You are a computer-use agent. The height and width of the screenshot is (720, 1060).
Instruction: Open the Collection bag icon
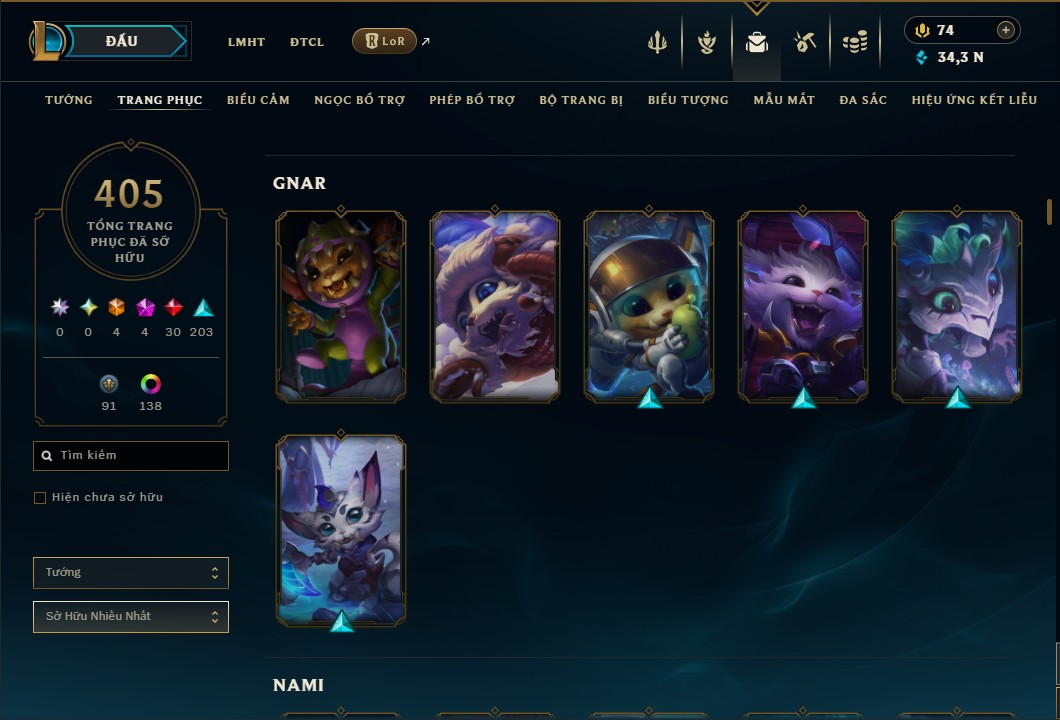[756, 43]
